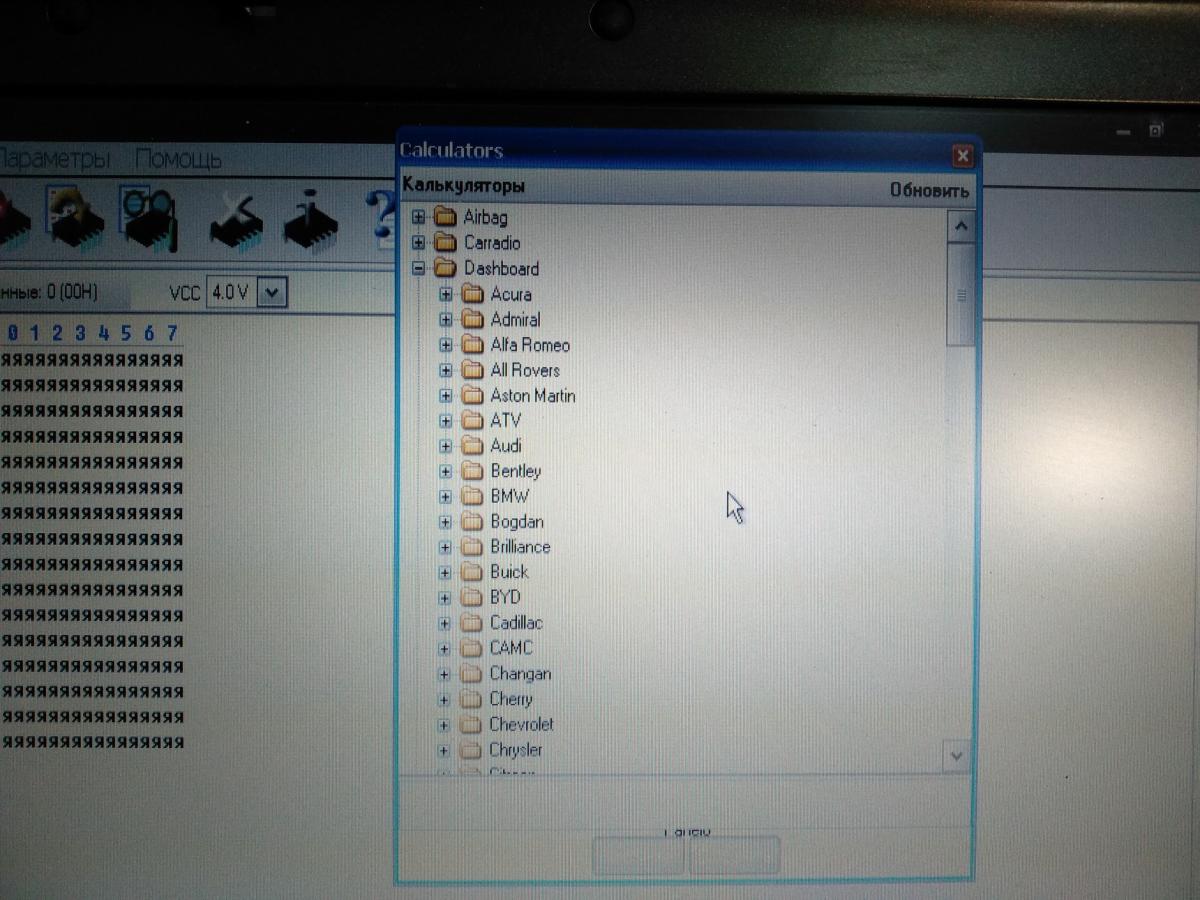Expand the Aston Martin folder
The height and width of the screenshot is (900, 1200).
click(x=446, y=395)
